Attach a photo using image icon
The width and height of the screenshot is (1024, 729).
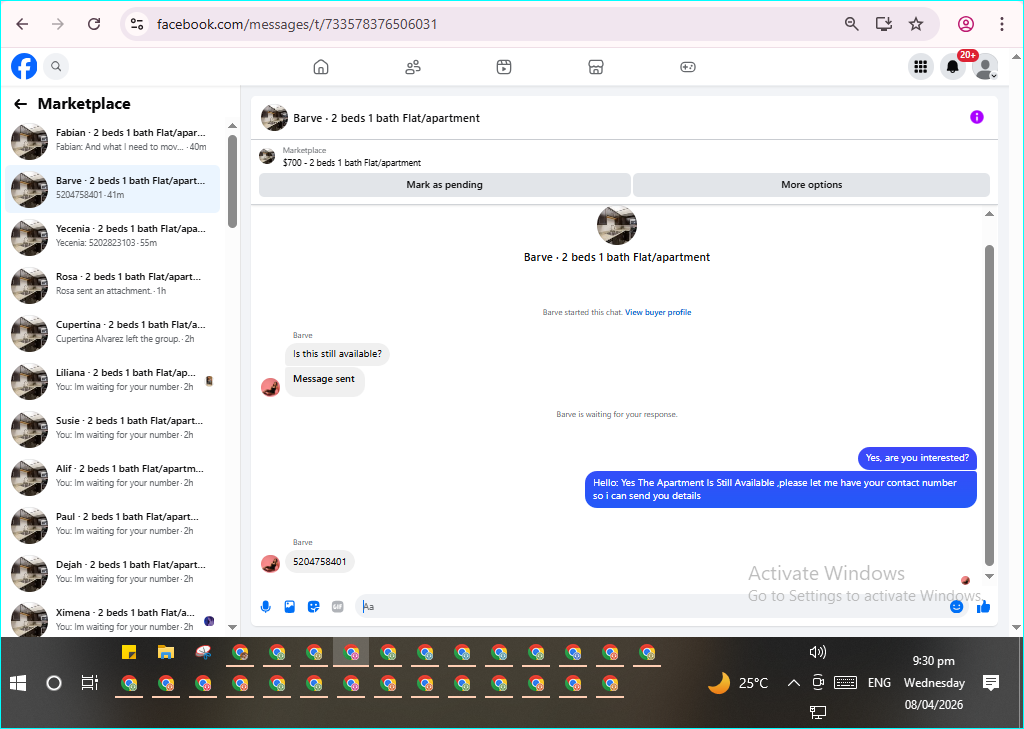[289, 607]
